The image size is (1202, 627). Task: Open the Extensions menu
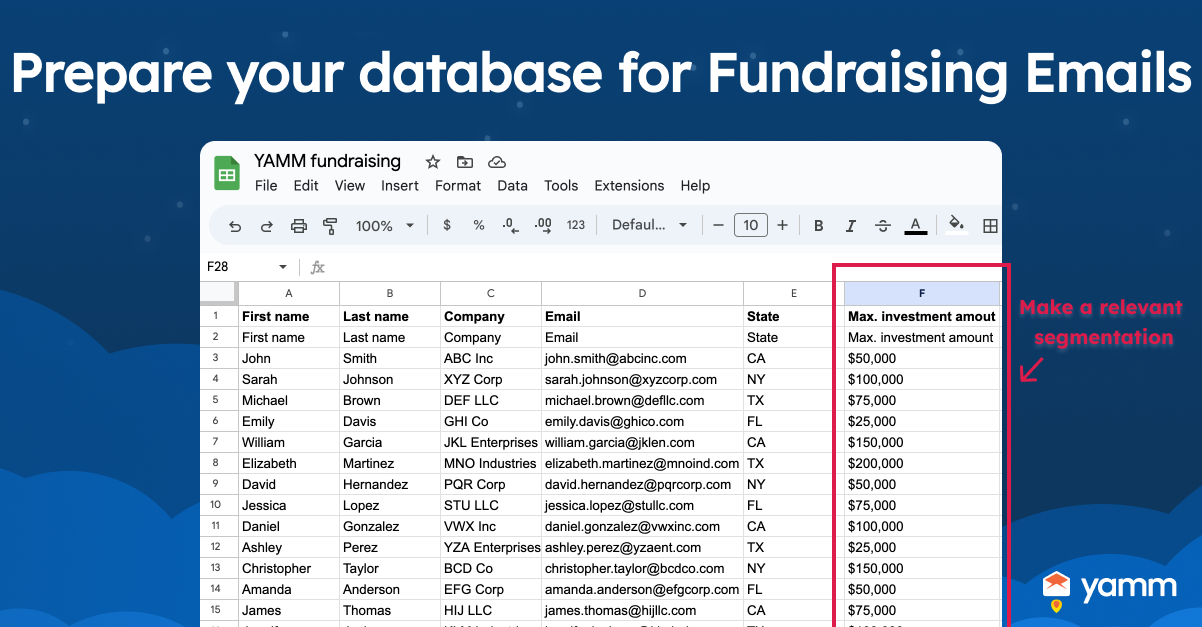coord(629,186)
